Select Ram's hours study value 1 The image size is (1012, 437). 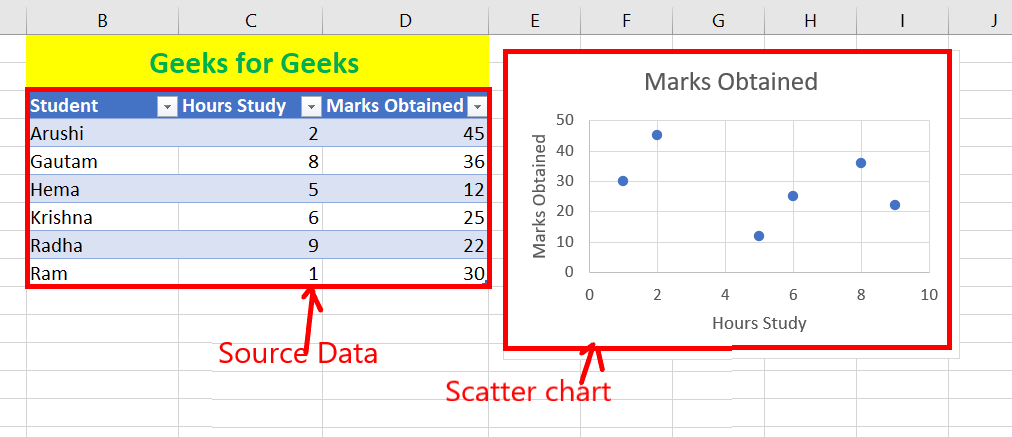coord(250,273)
